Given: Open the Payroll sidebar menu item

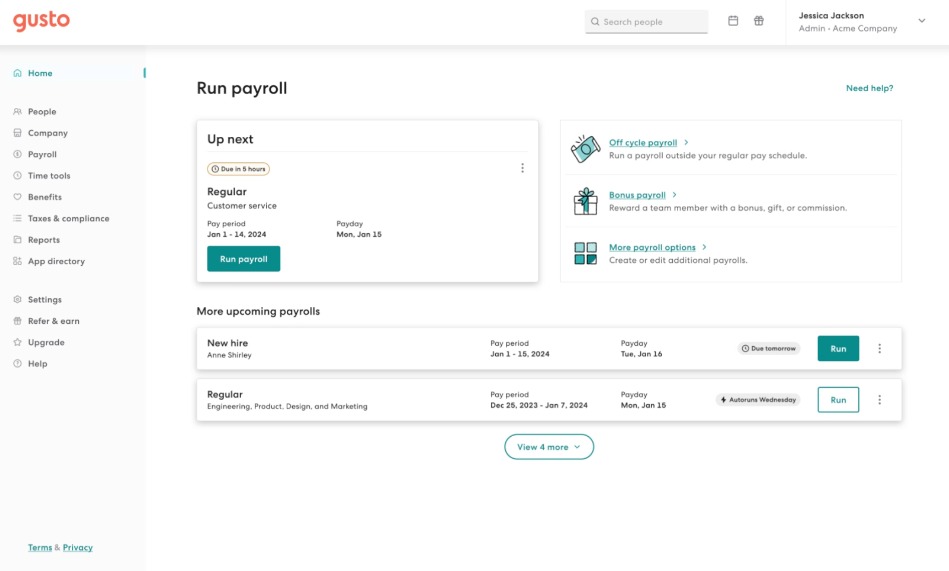Looking at the screenshot, I should pyautogui.click(x=42, y=155).
